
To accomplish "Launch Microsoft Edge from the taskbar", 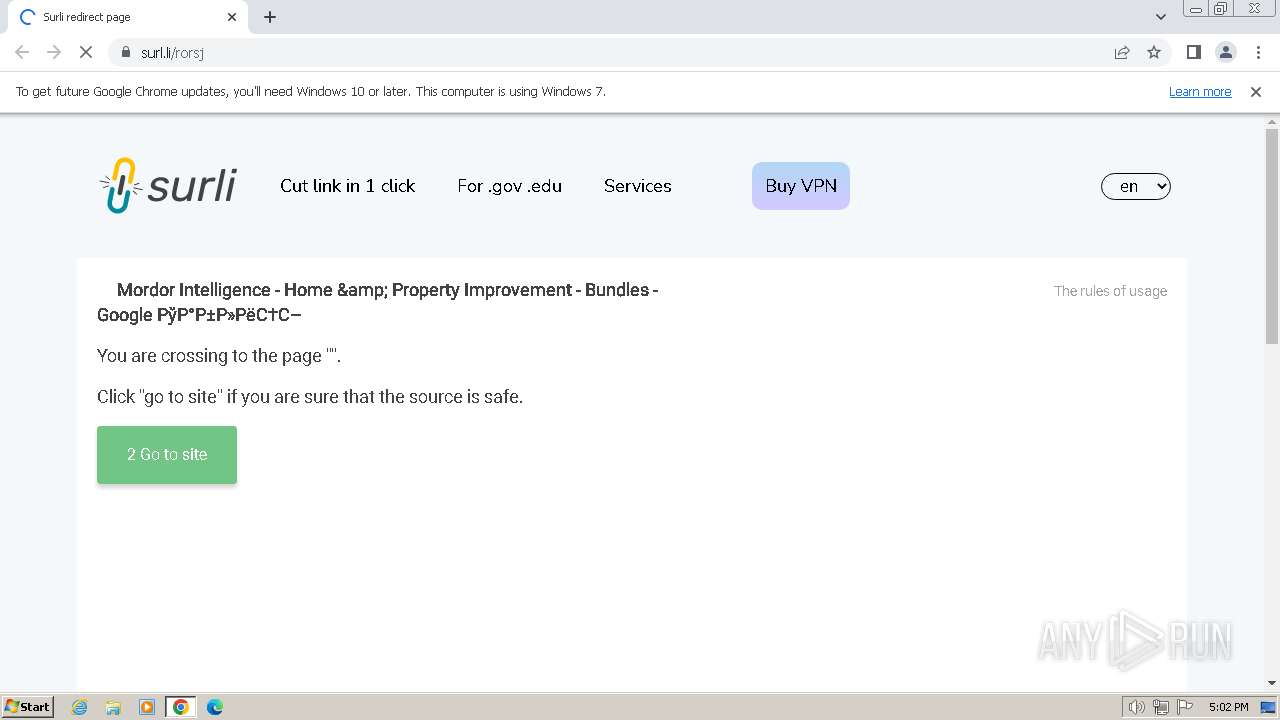I will pos(215,707).
